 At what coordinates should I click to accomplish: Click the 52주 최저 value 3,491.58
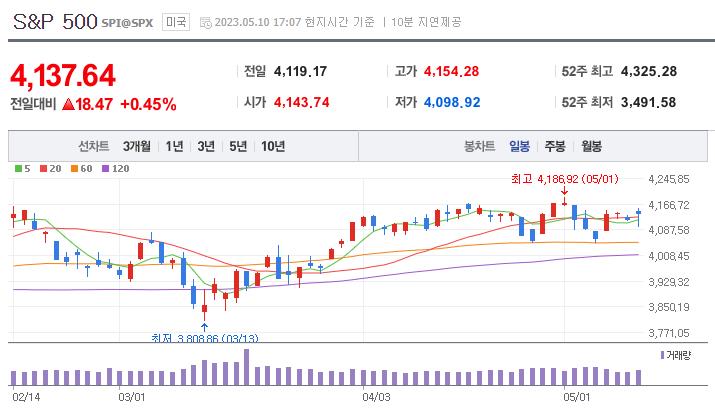[648, 102]
